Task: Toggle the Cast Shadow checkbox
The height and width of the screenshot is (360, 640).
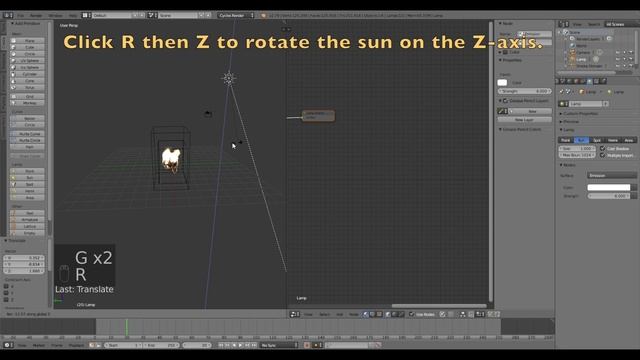Action: point(602,149)
